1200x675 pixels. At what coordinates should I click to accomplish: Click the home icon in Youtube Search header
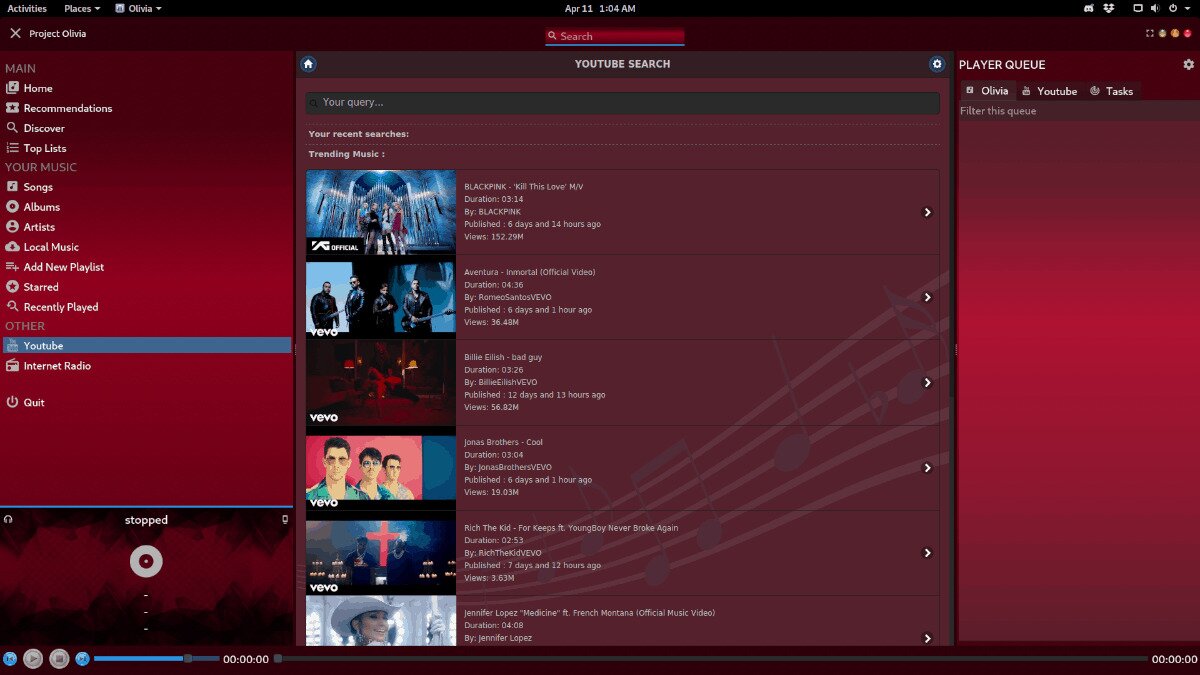click(308, 64)
